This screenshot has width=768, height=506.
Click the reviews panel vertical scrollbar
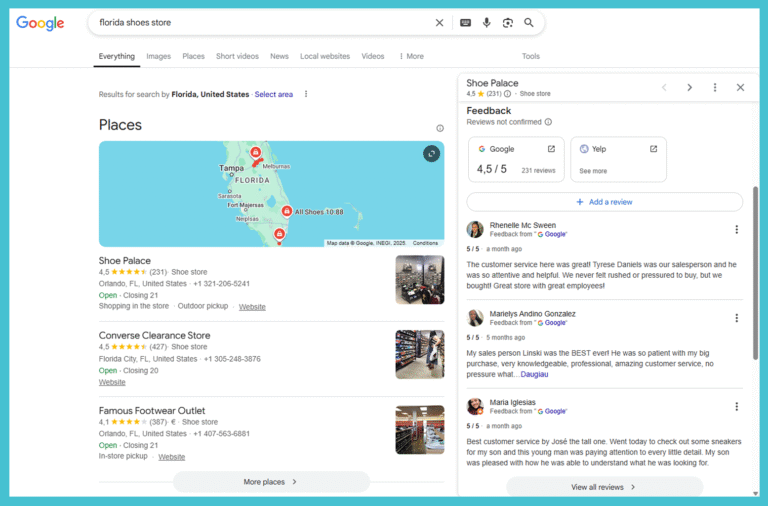pos(755,273)
